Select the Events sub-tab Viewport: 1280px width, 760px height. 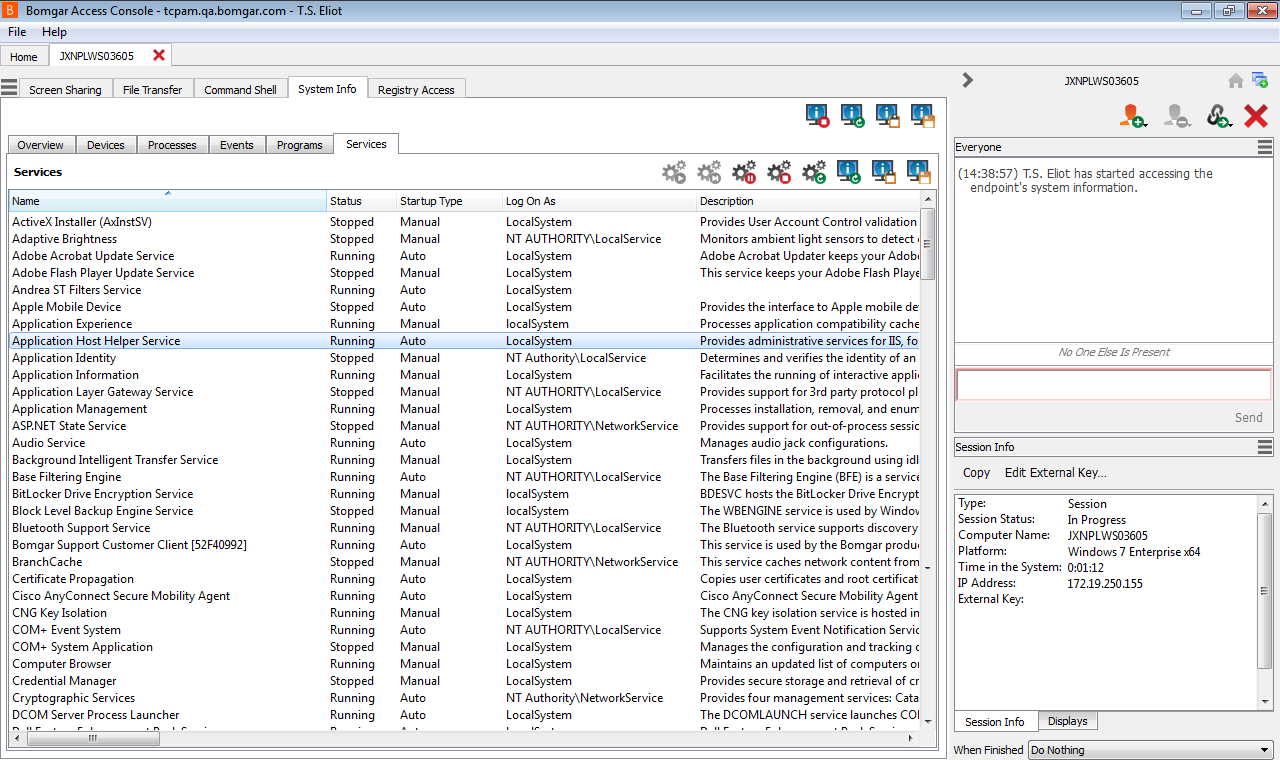pos(237,145)
